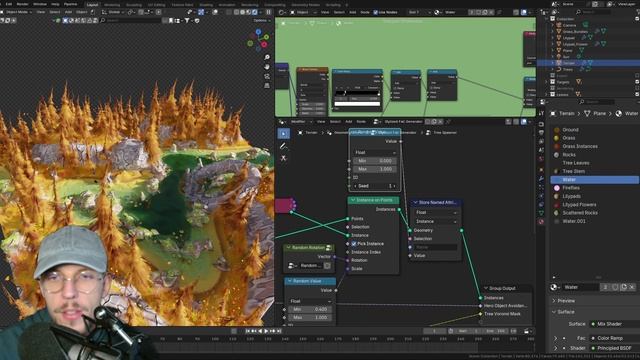The image size is (640, 360).
Task: Click the Trees curve icon in outliner
Action: point(559,69)
